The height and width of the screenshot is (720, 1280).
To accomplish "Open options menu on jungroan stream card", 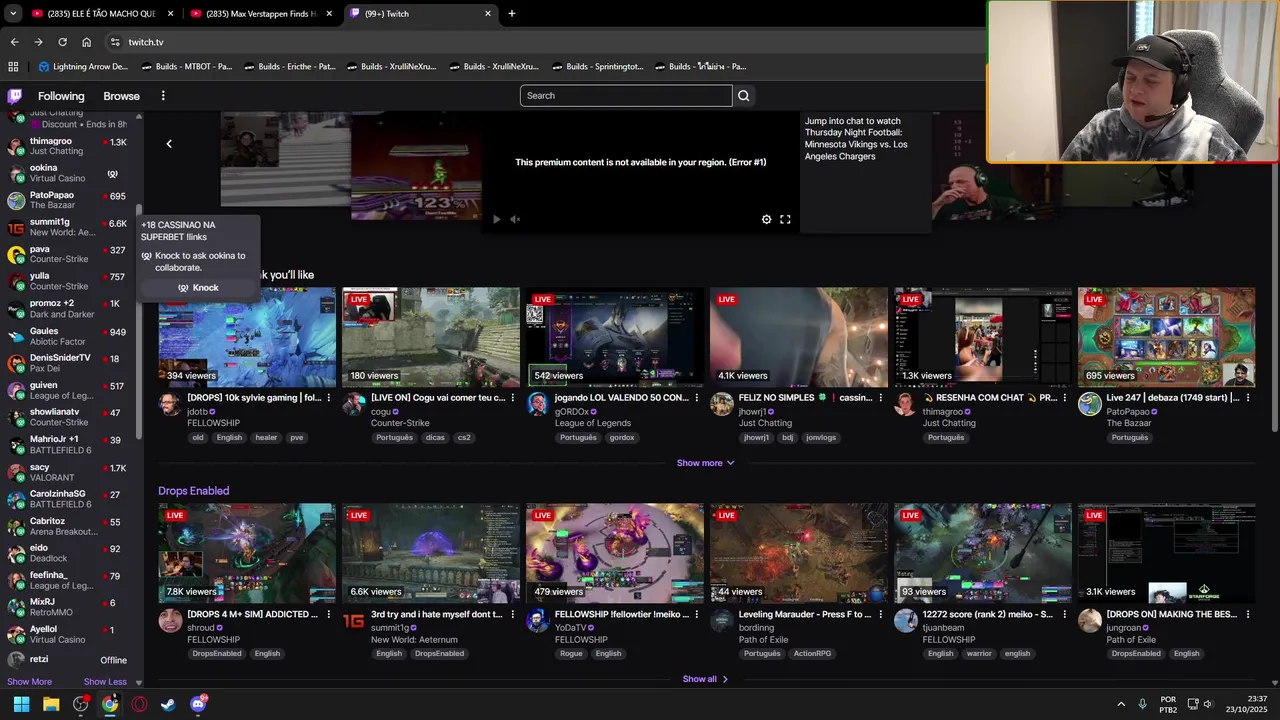I will (1249, 614).
